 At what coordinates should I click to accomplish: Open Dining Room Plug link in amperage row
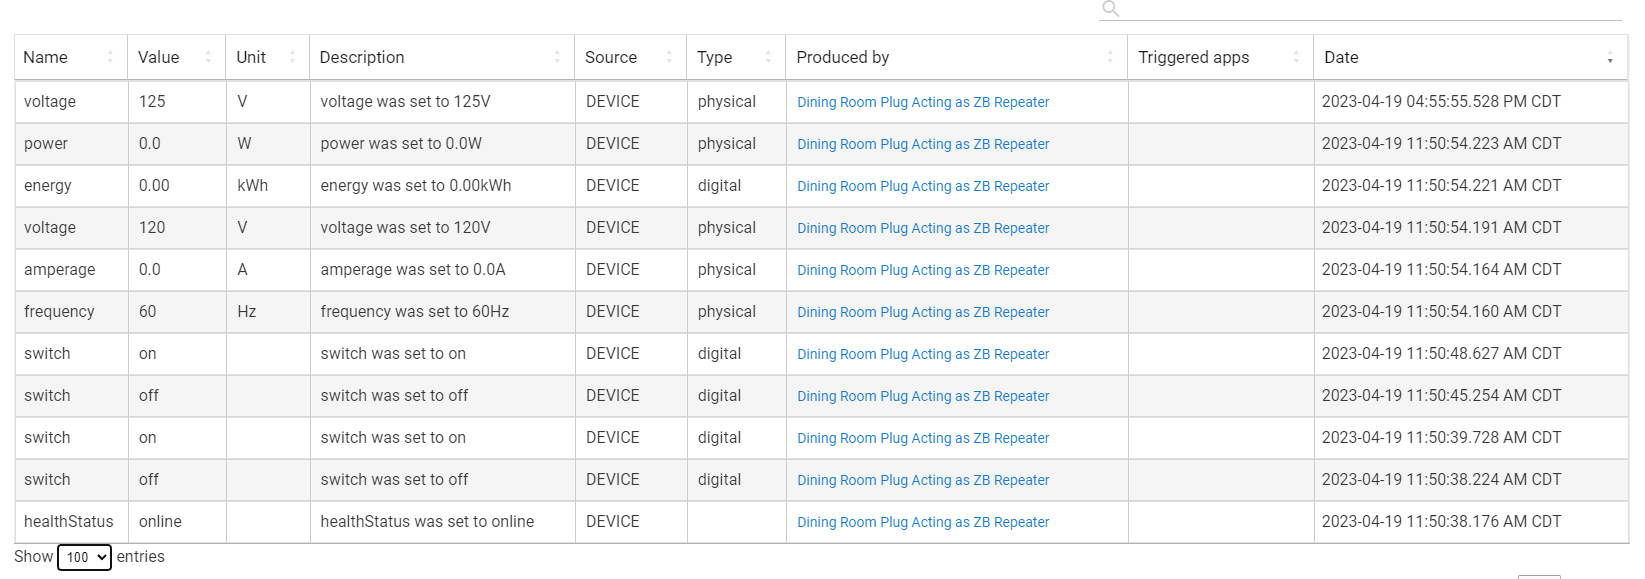(923, 270)
